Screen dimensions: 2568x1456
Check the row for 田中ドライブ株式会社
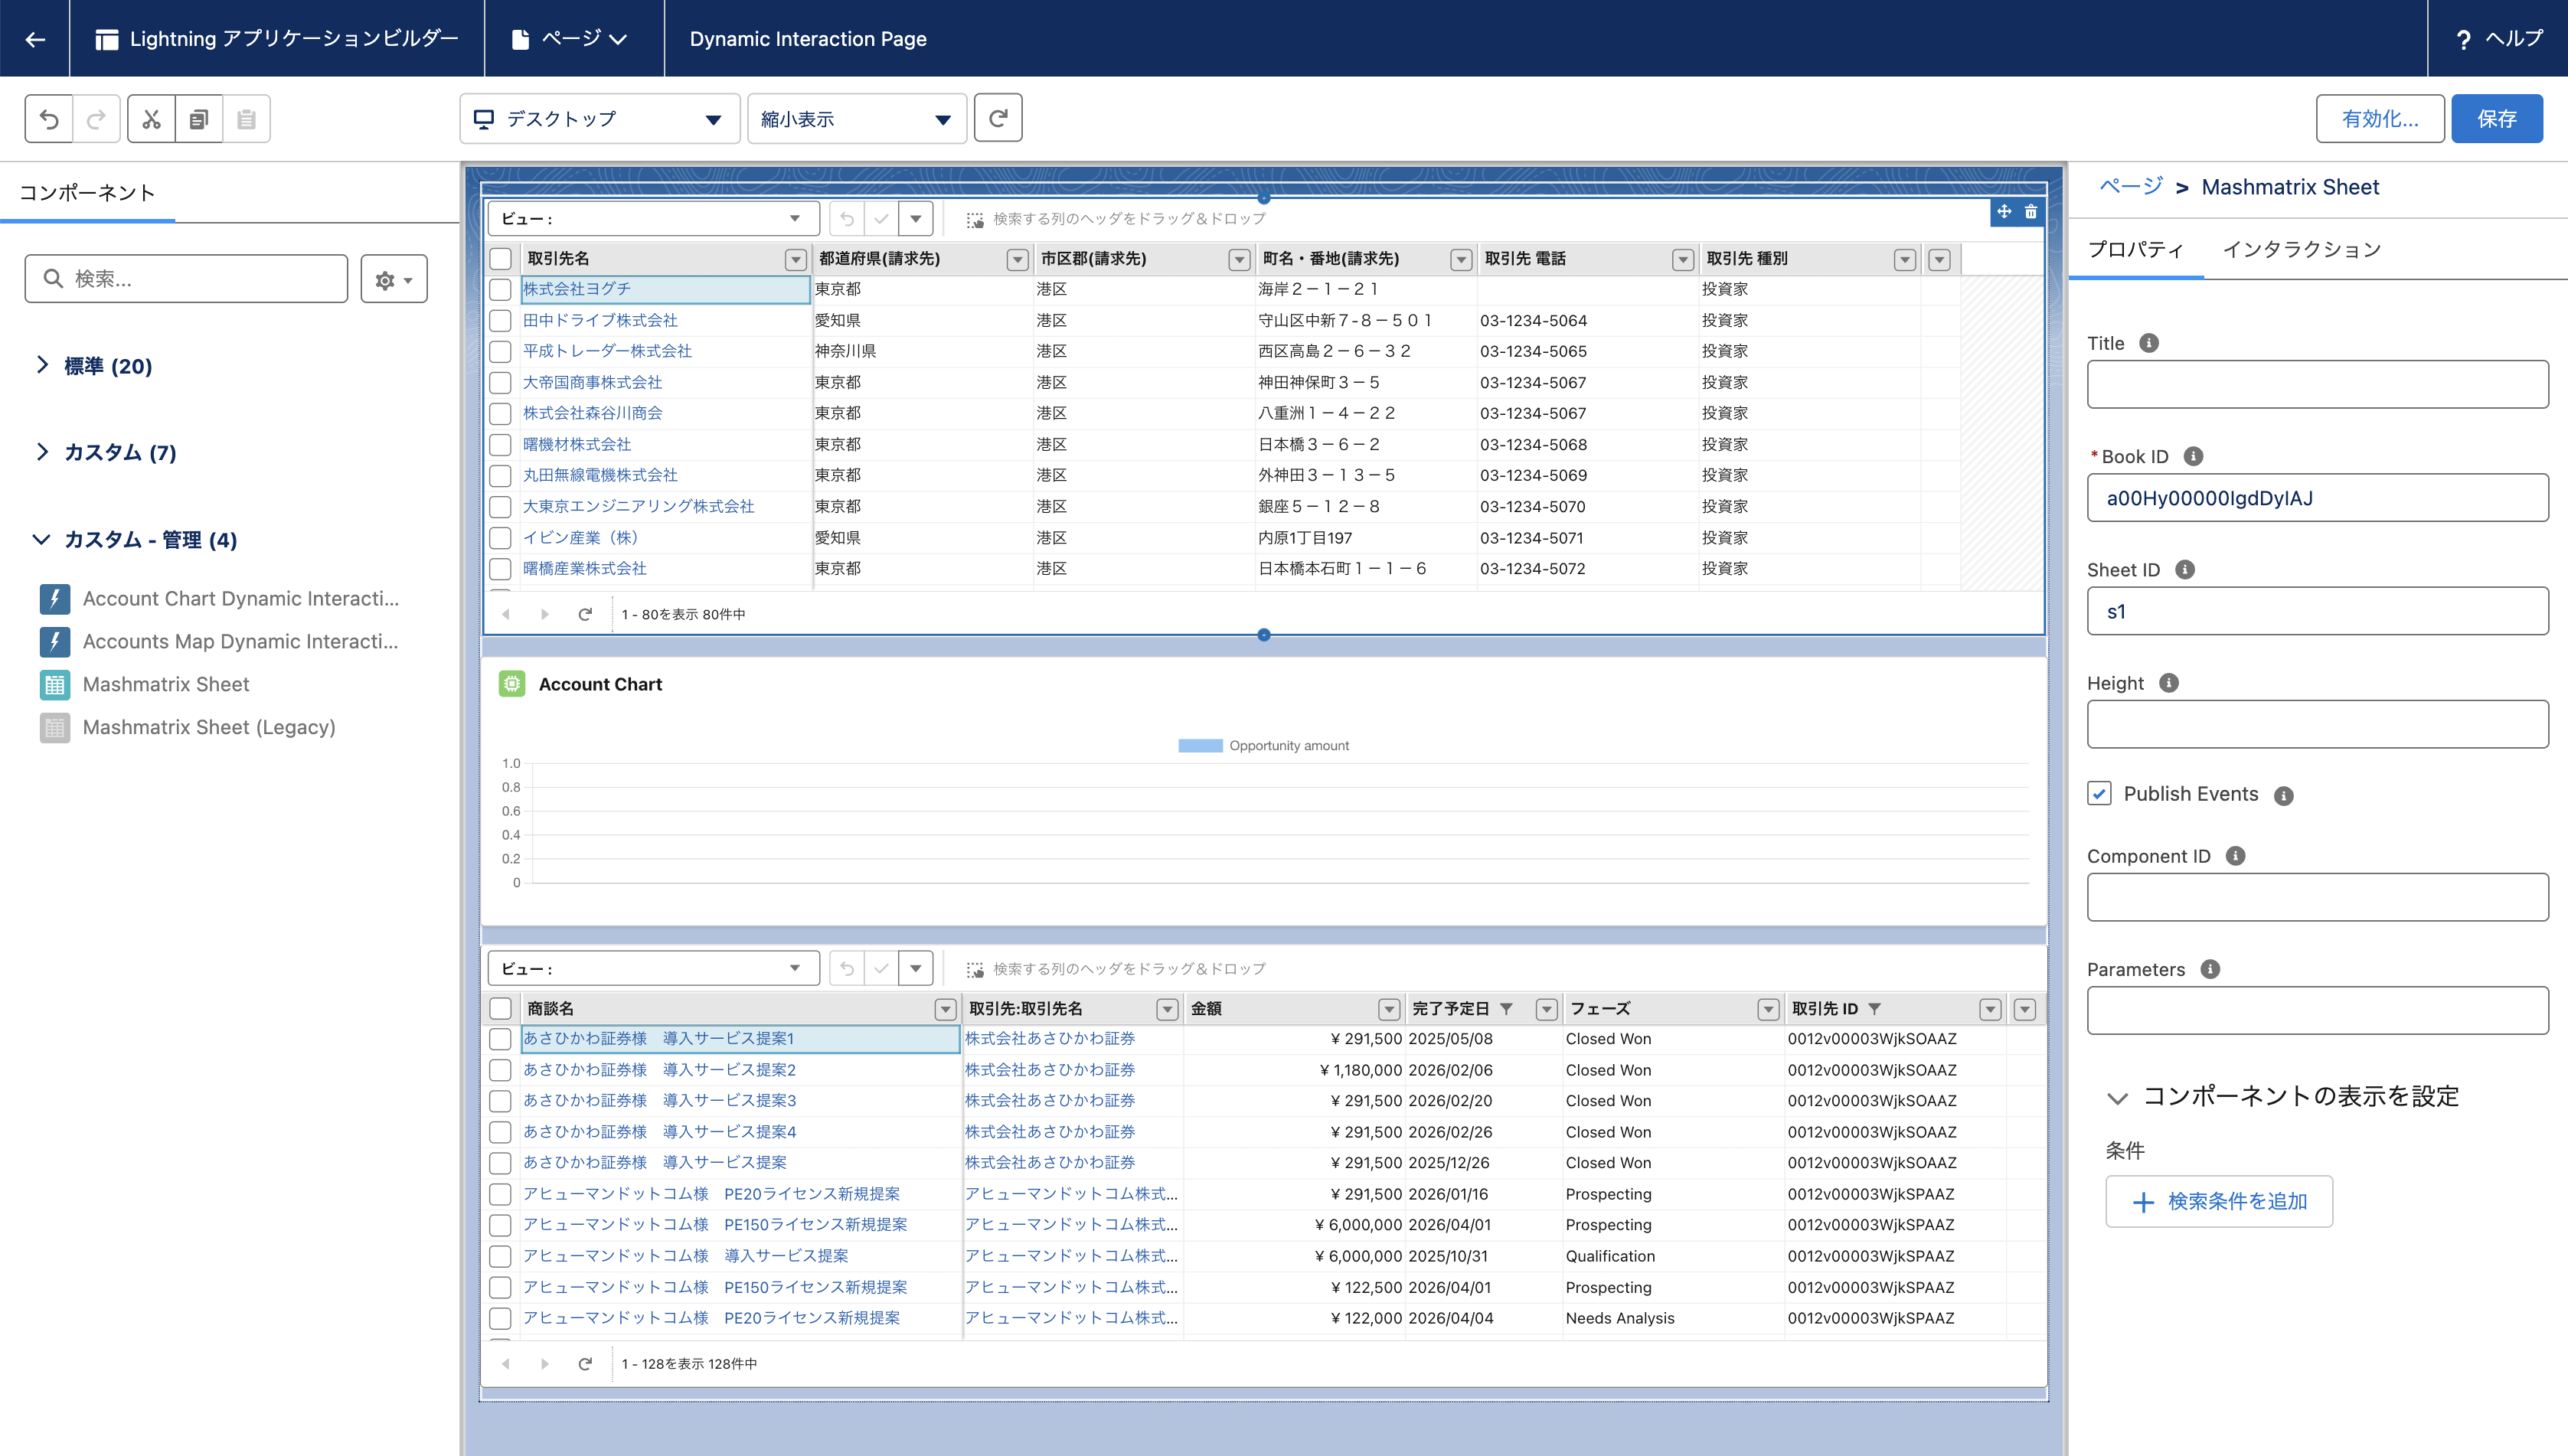tap(500, 321)
